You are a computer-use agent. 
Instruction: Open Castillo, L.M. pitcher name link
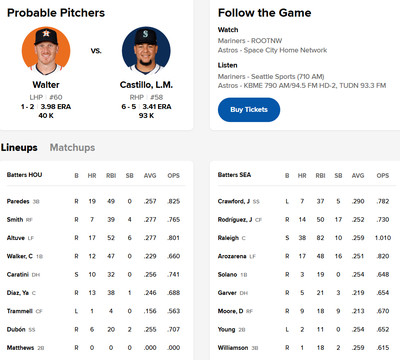tap(146, 85)
